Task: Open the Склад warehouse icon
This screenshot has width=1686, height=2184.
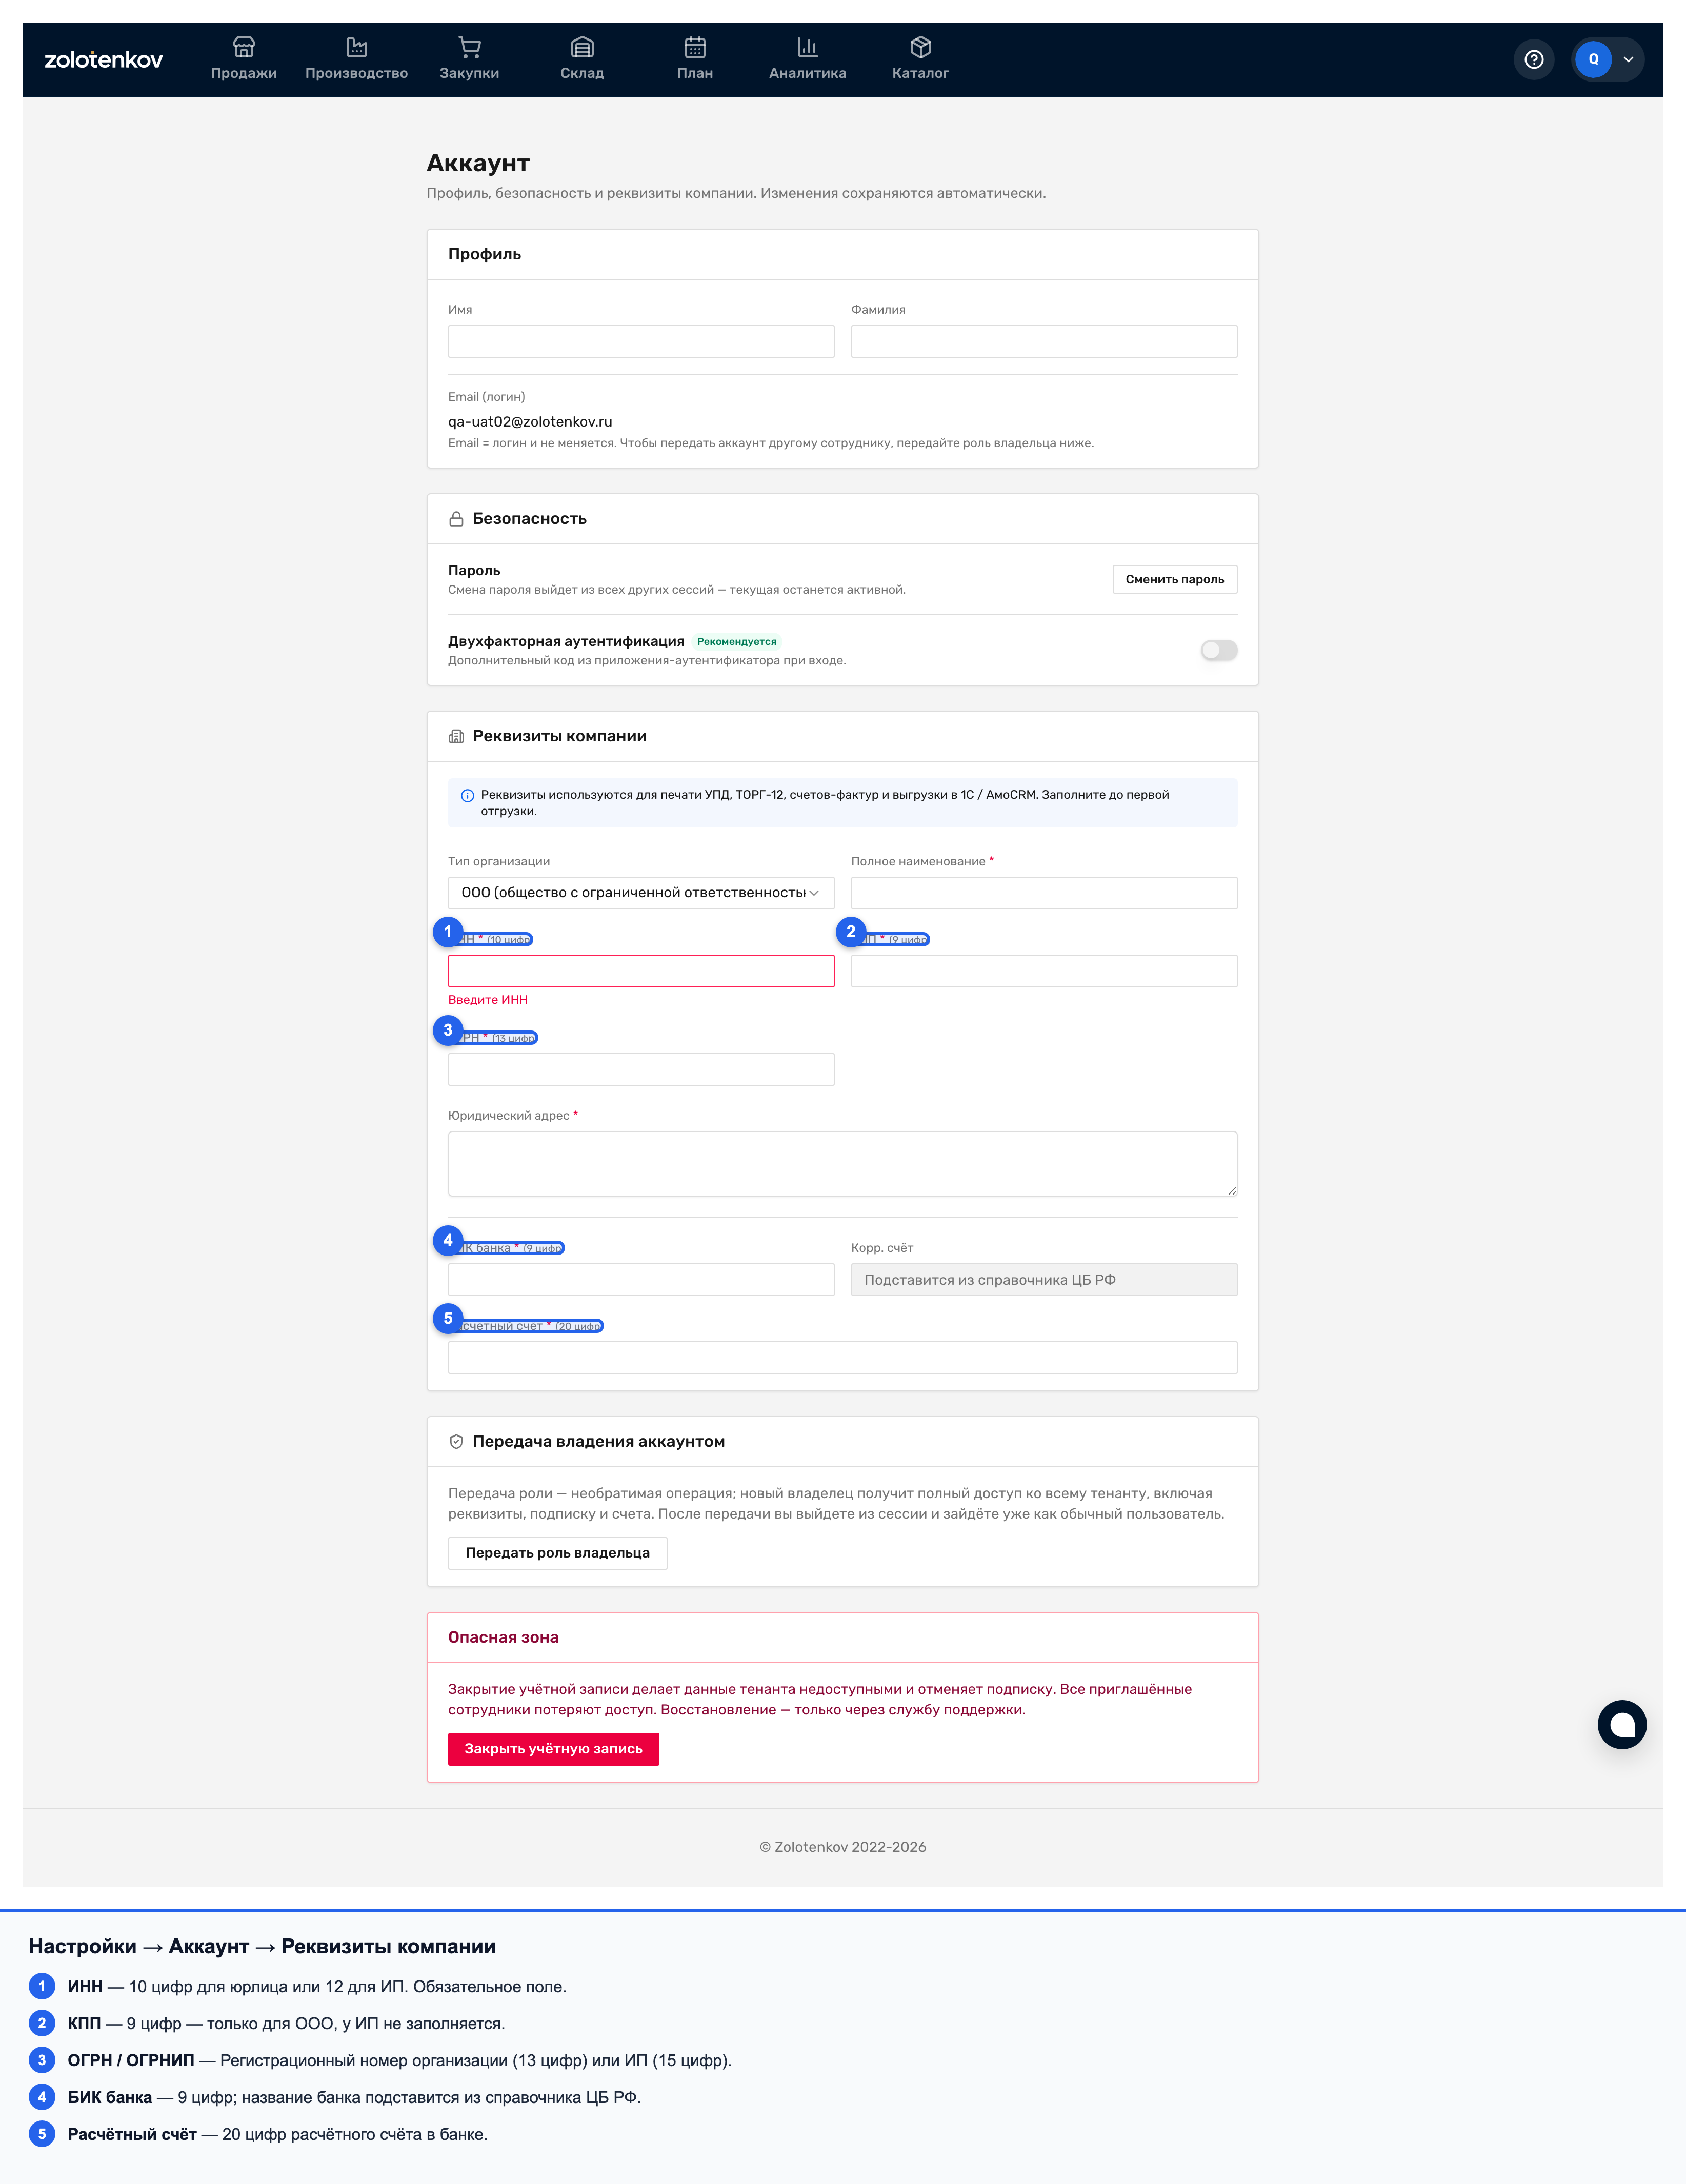Action: (x=582, y=47)
